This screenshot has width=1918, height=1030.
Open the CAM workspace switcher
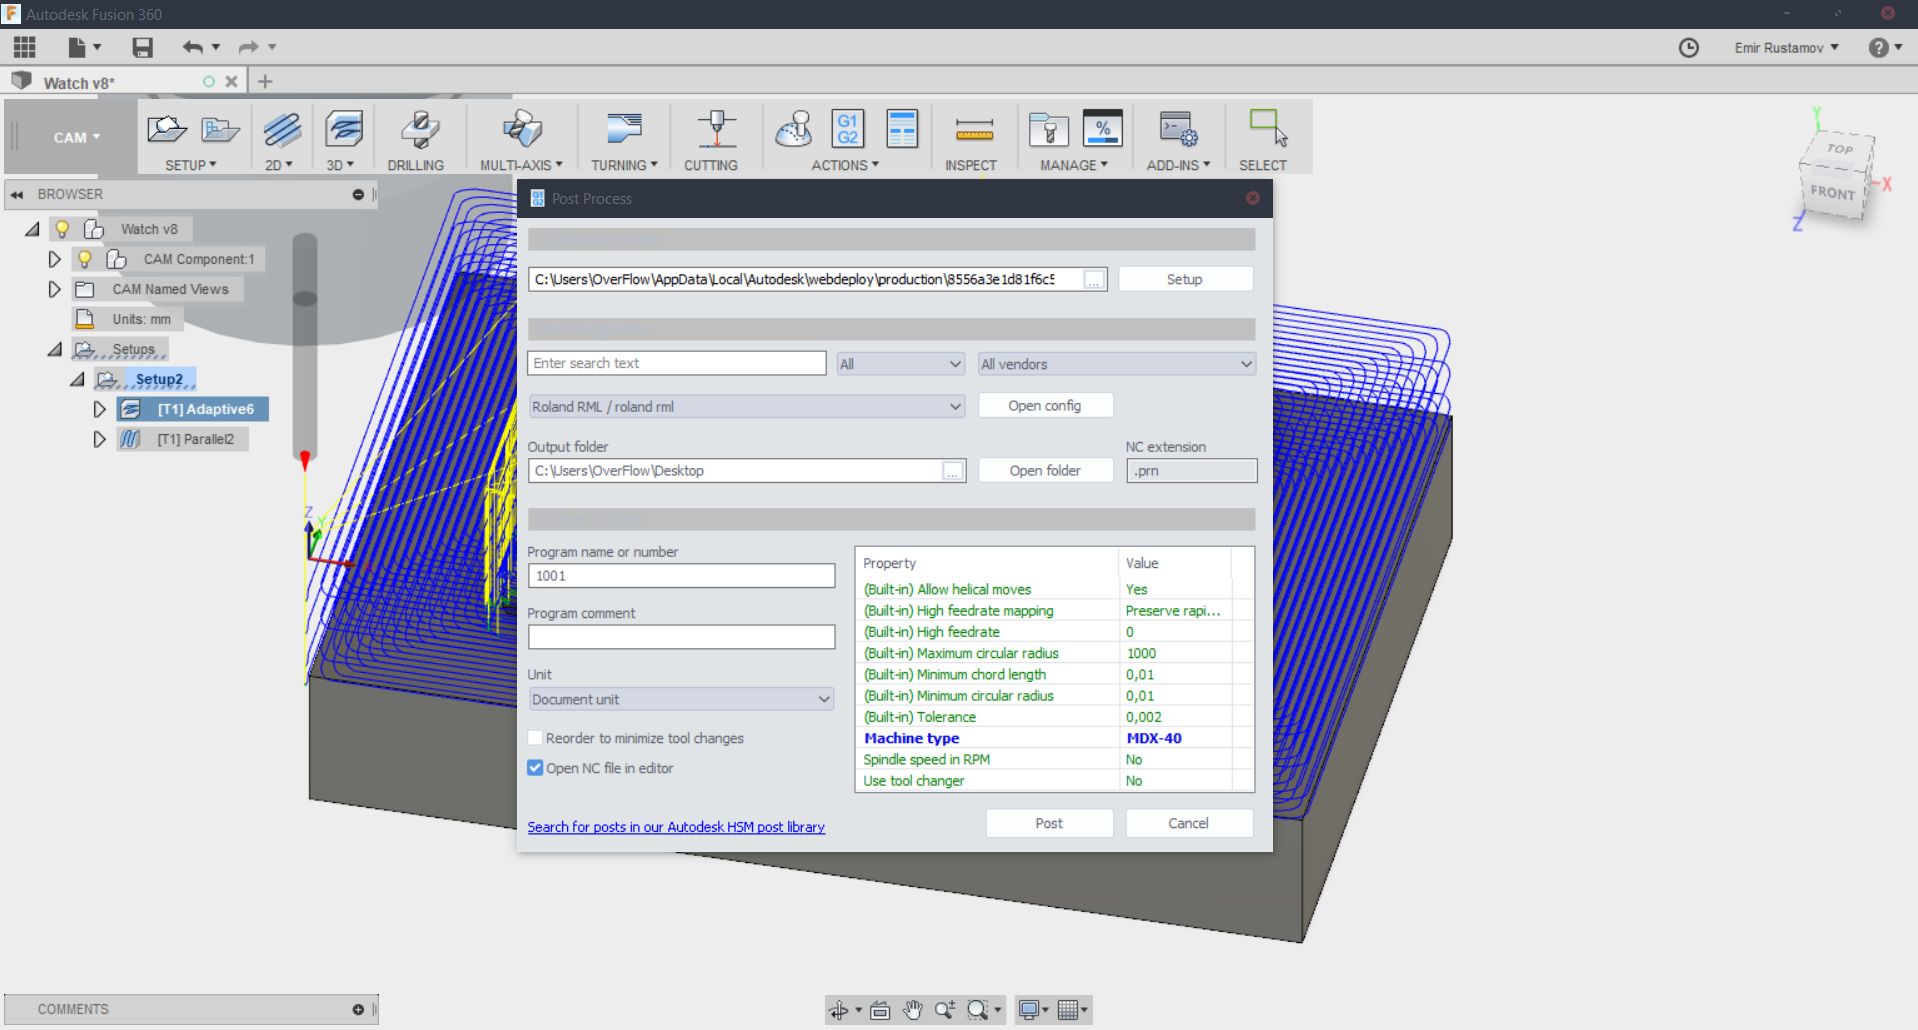[x=76, y=138]
